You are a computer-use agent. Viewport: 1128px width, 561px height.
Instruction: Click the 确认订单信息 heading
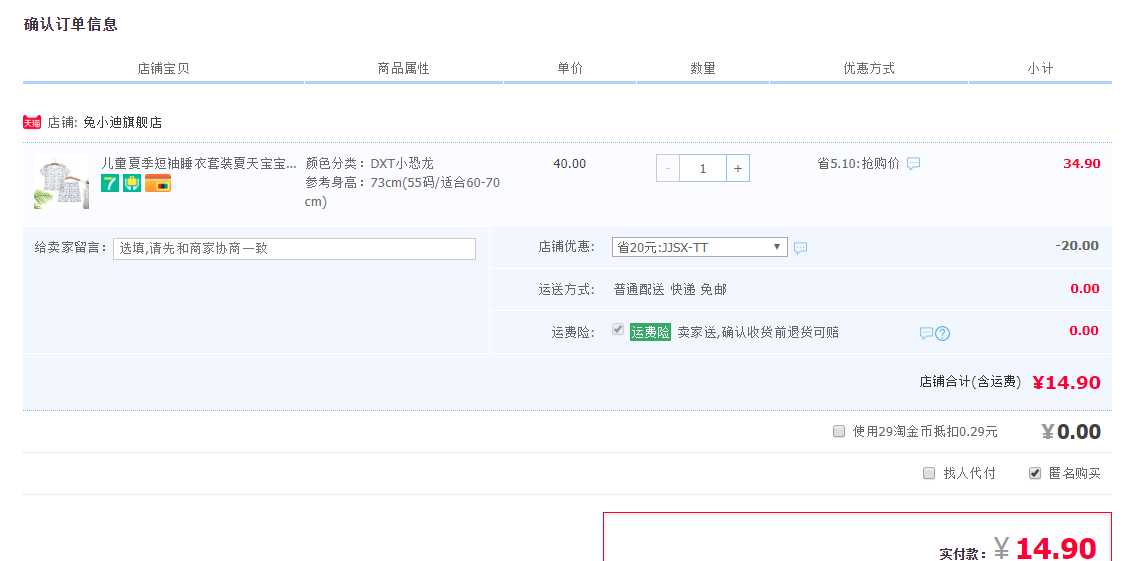(70, 24)
